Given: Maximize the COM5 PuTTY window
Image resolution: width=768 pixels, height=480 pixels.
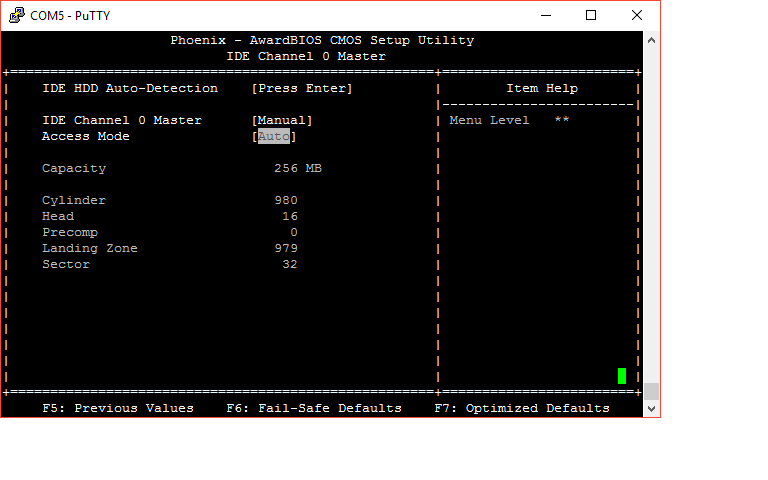Looking at the screenshot, I should click(x=591, y=15).
